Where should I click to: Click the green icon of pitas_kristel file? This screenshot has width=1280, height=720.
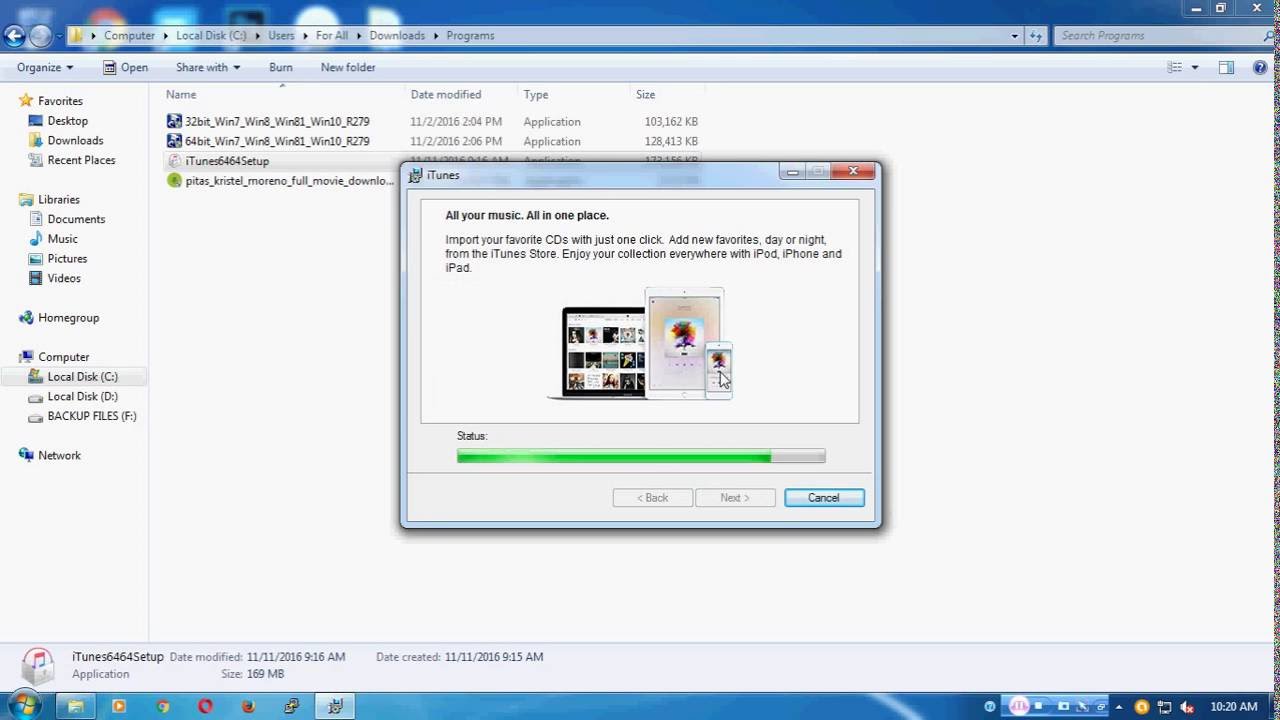click(x=174, y=181)
